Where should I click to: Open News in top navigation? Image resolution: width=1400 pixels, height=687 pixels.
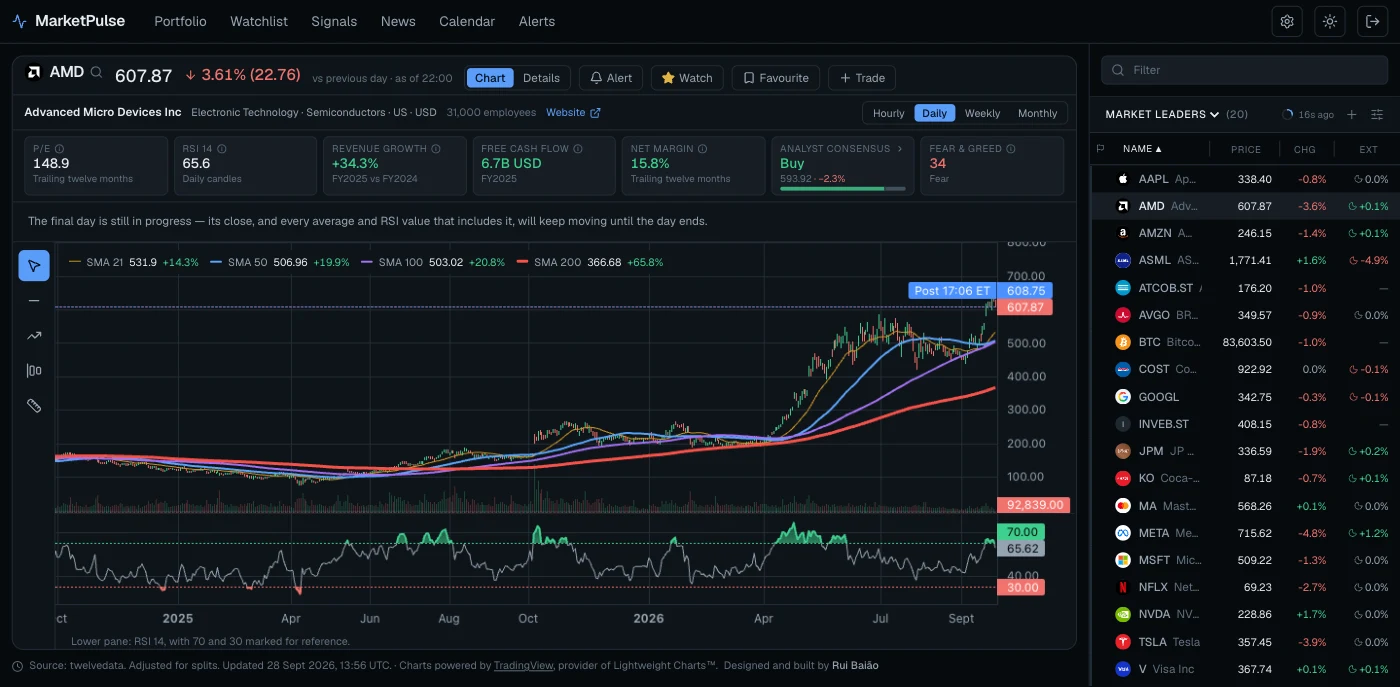[x=398, y=21]
